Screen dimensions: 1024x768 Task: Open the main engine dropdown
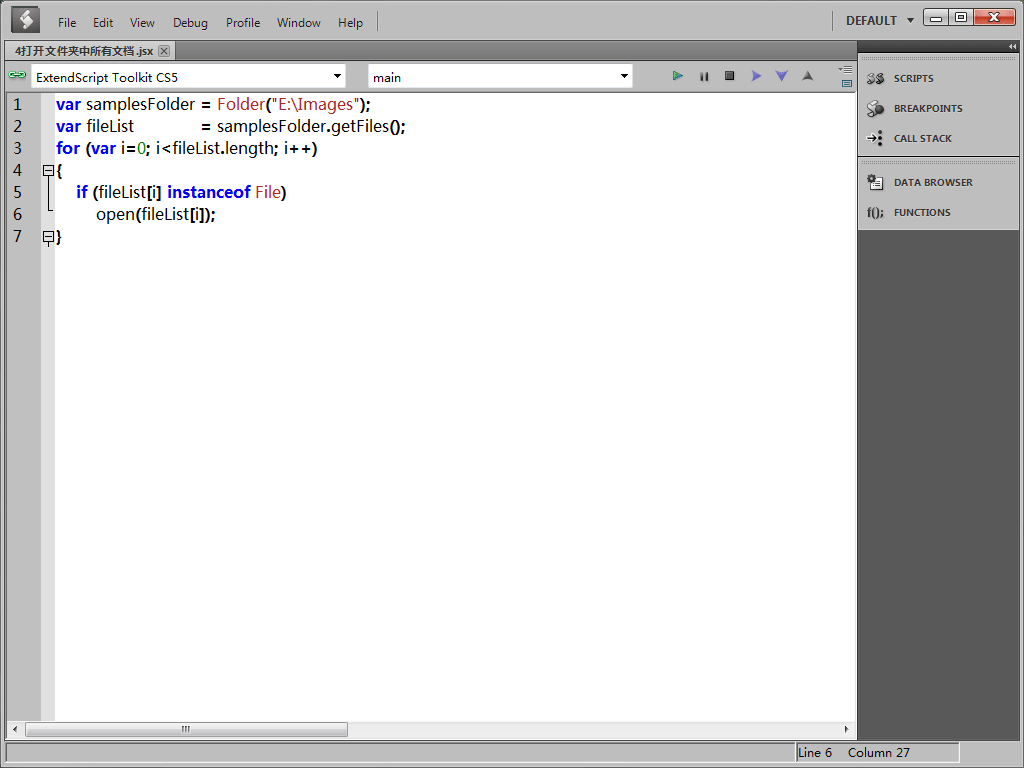coord(500,77)
